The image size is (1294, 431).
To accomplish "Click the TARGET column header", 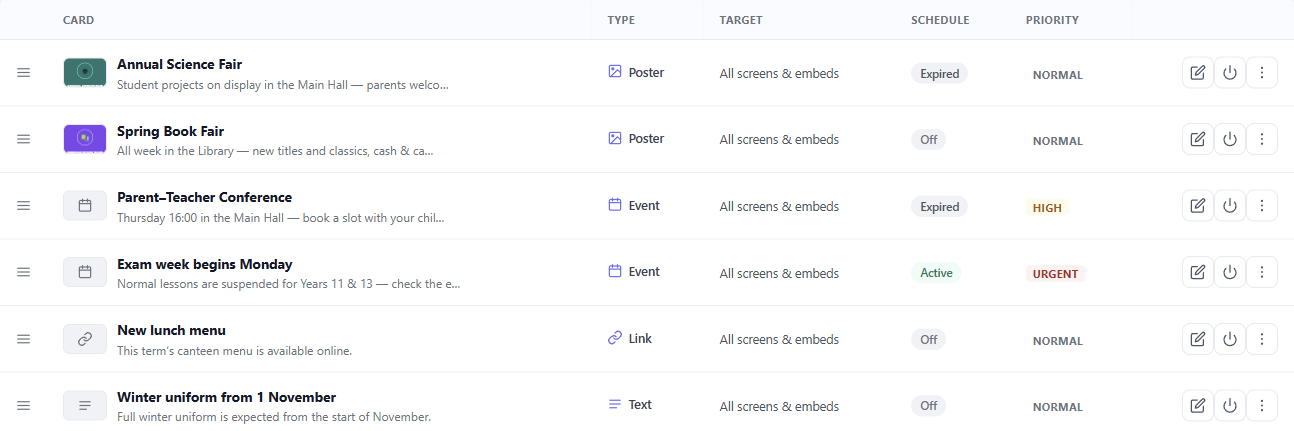I will coord(741,20).
